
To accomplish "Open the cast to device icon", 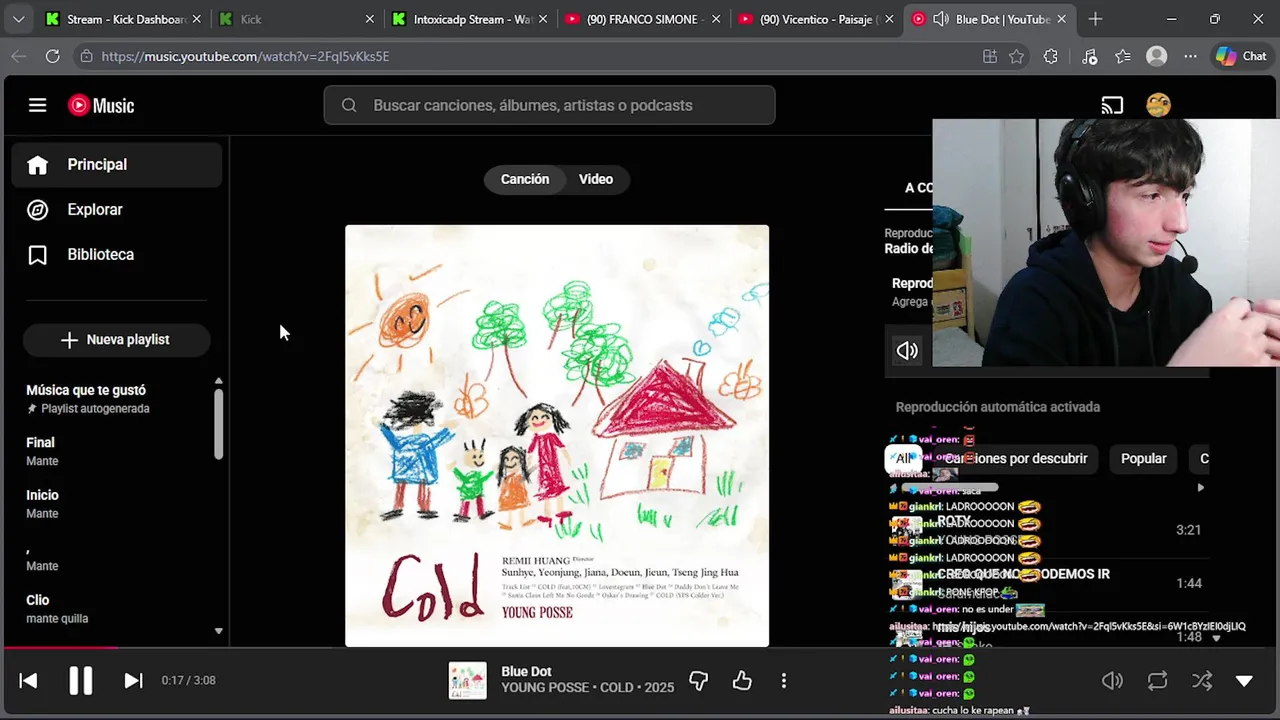I will click(1112, 105).
